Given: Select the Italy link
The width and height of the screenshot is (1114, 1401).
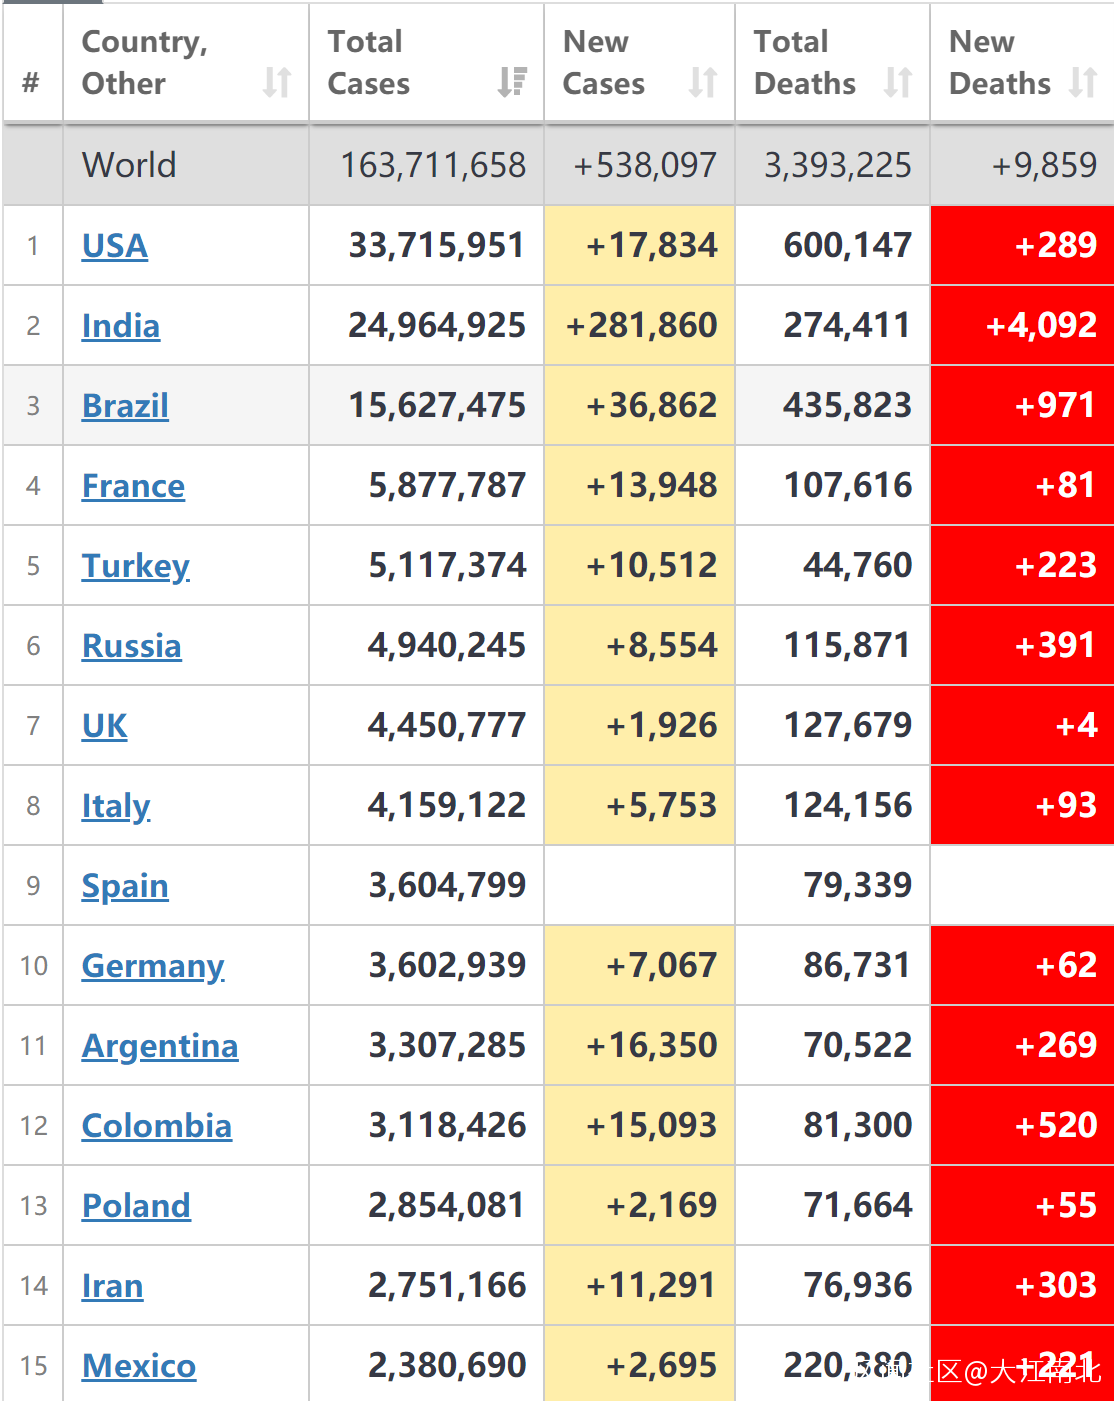Looking at the screenshot, I should tap(116, 806).
